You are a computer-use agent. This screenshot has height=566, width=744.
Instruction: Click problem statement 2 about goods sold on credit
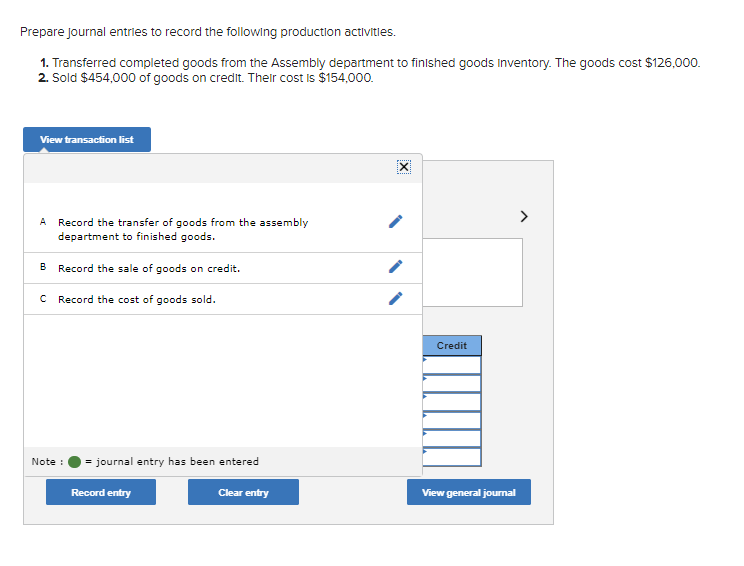click(x=206, y=78)
